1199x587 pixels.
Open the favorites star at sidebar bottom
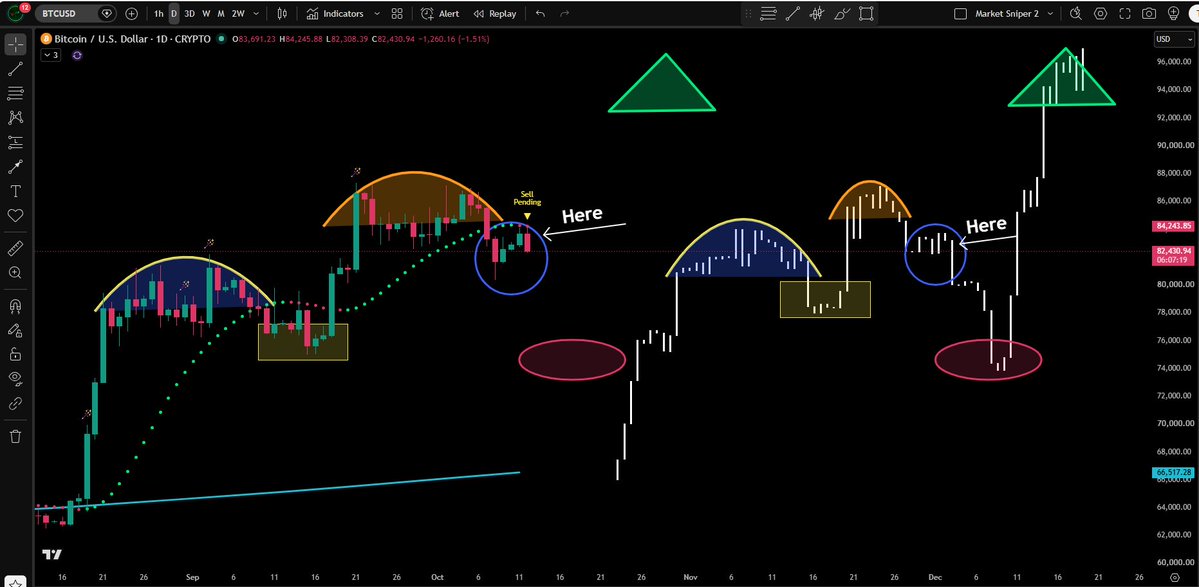click(x=15, y=582)
